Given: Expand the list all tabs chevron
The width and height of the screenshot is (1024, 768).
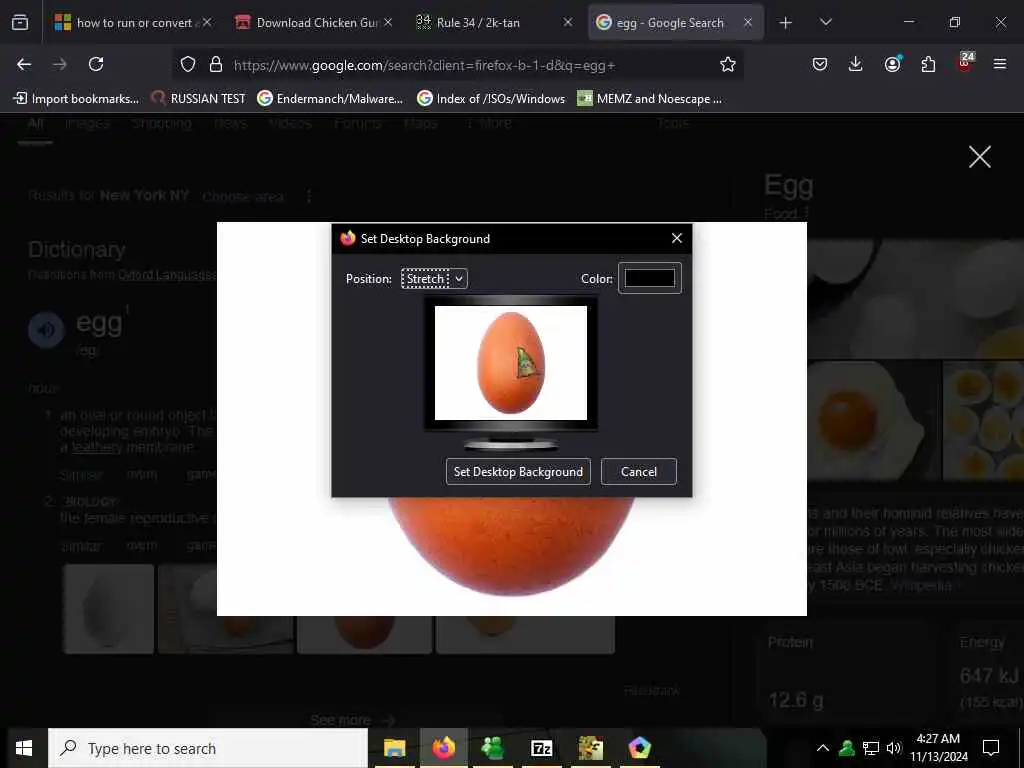Looking at the screenshot, I should (x=826, y=23).
